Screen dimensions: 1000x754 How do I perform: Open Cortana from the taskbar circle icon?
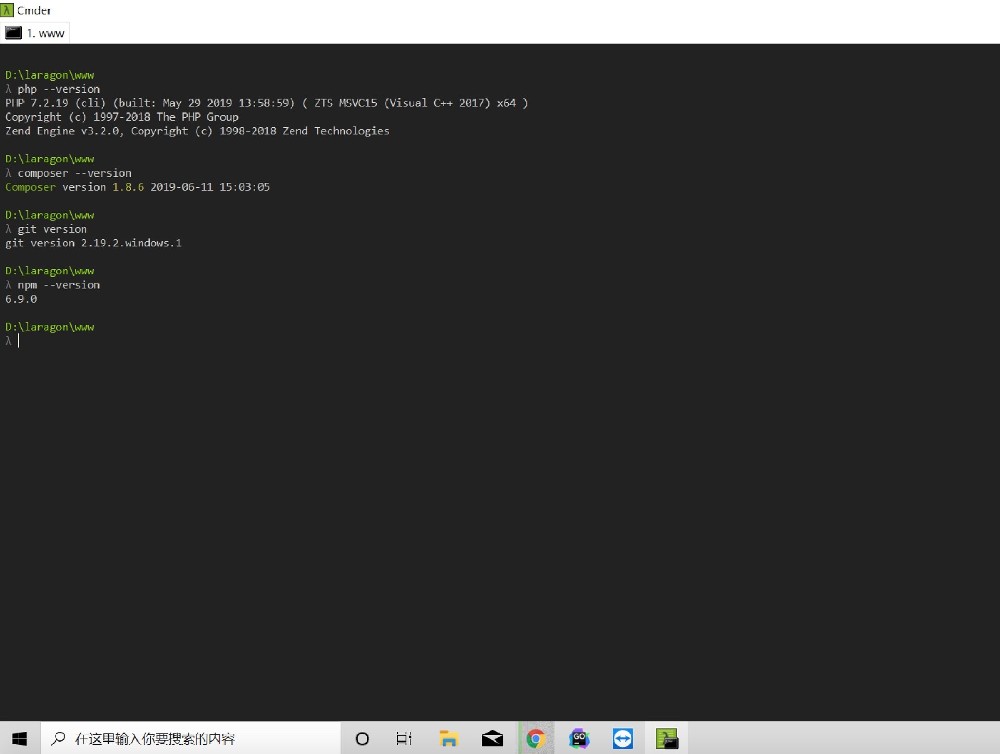point(362,739)
